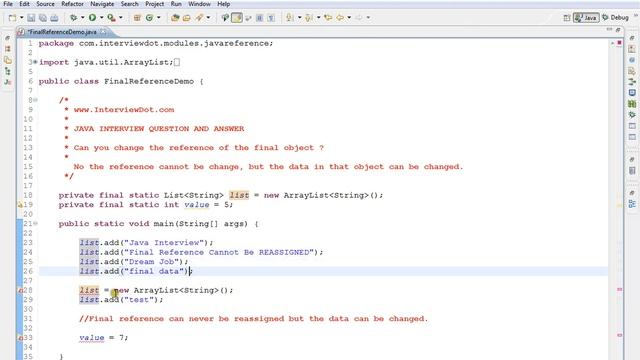Toggle show whitespace characters
640x360 pixels.
(x=271, y=18)
